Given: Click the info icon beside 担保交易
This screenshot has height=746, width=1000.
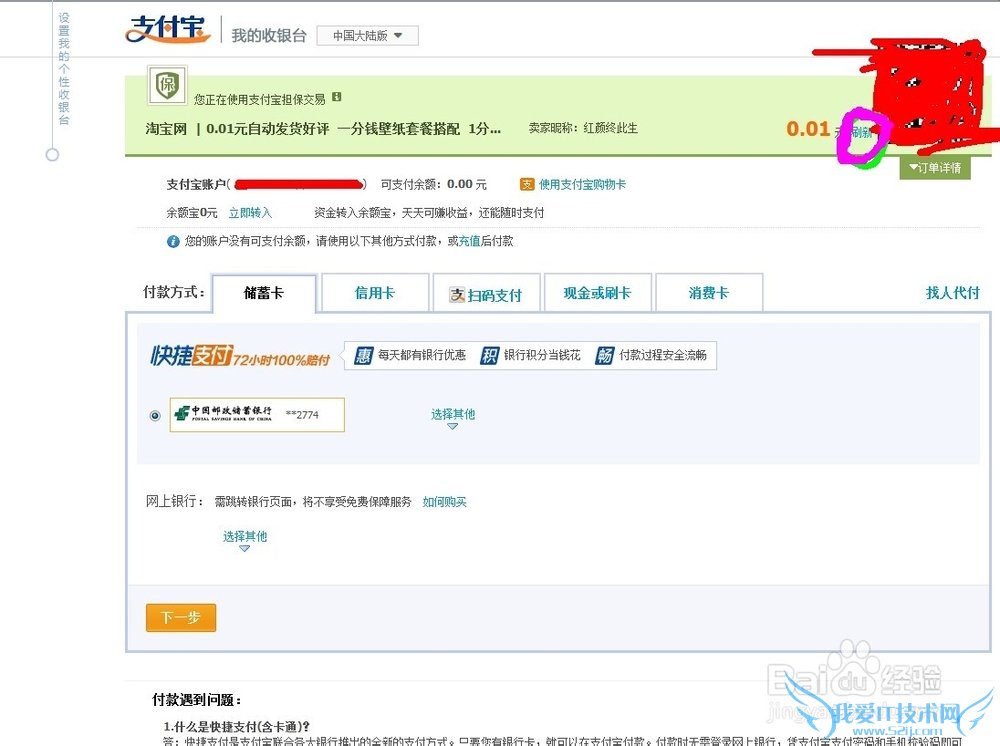Looking at the screenshot, I should pos(337,97).
